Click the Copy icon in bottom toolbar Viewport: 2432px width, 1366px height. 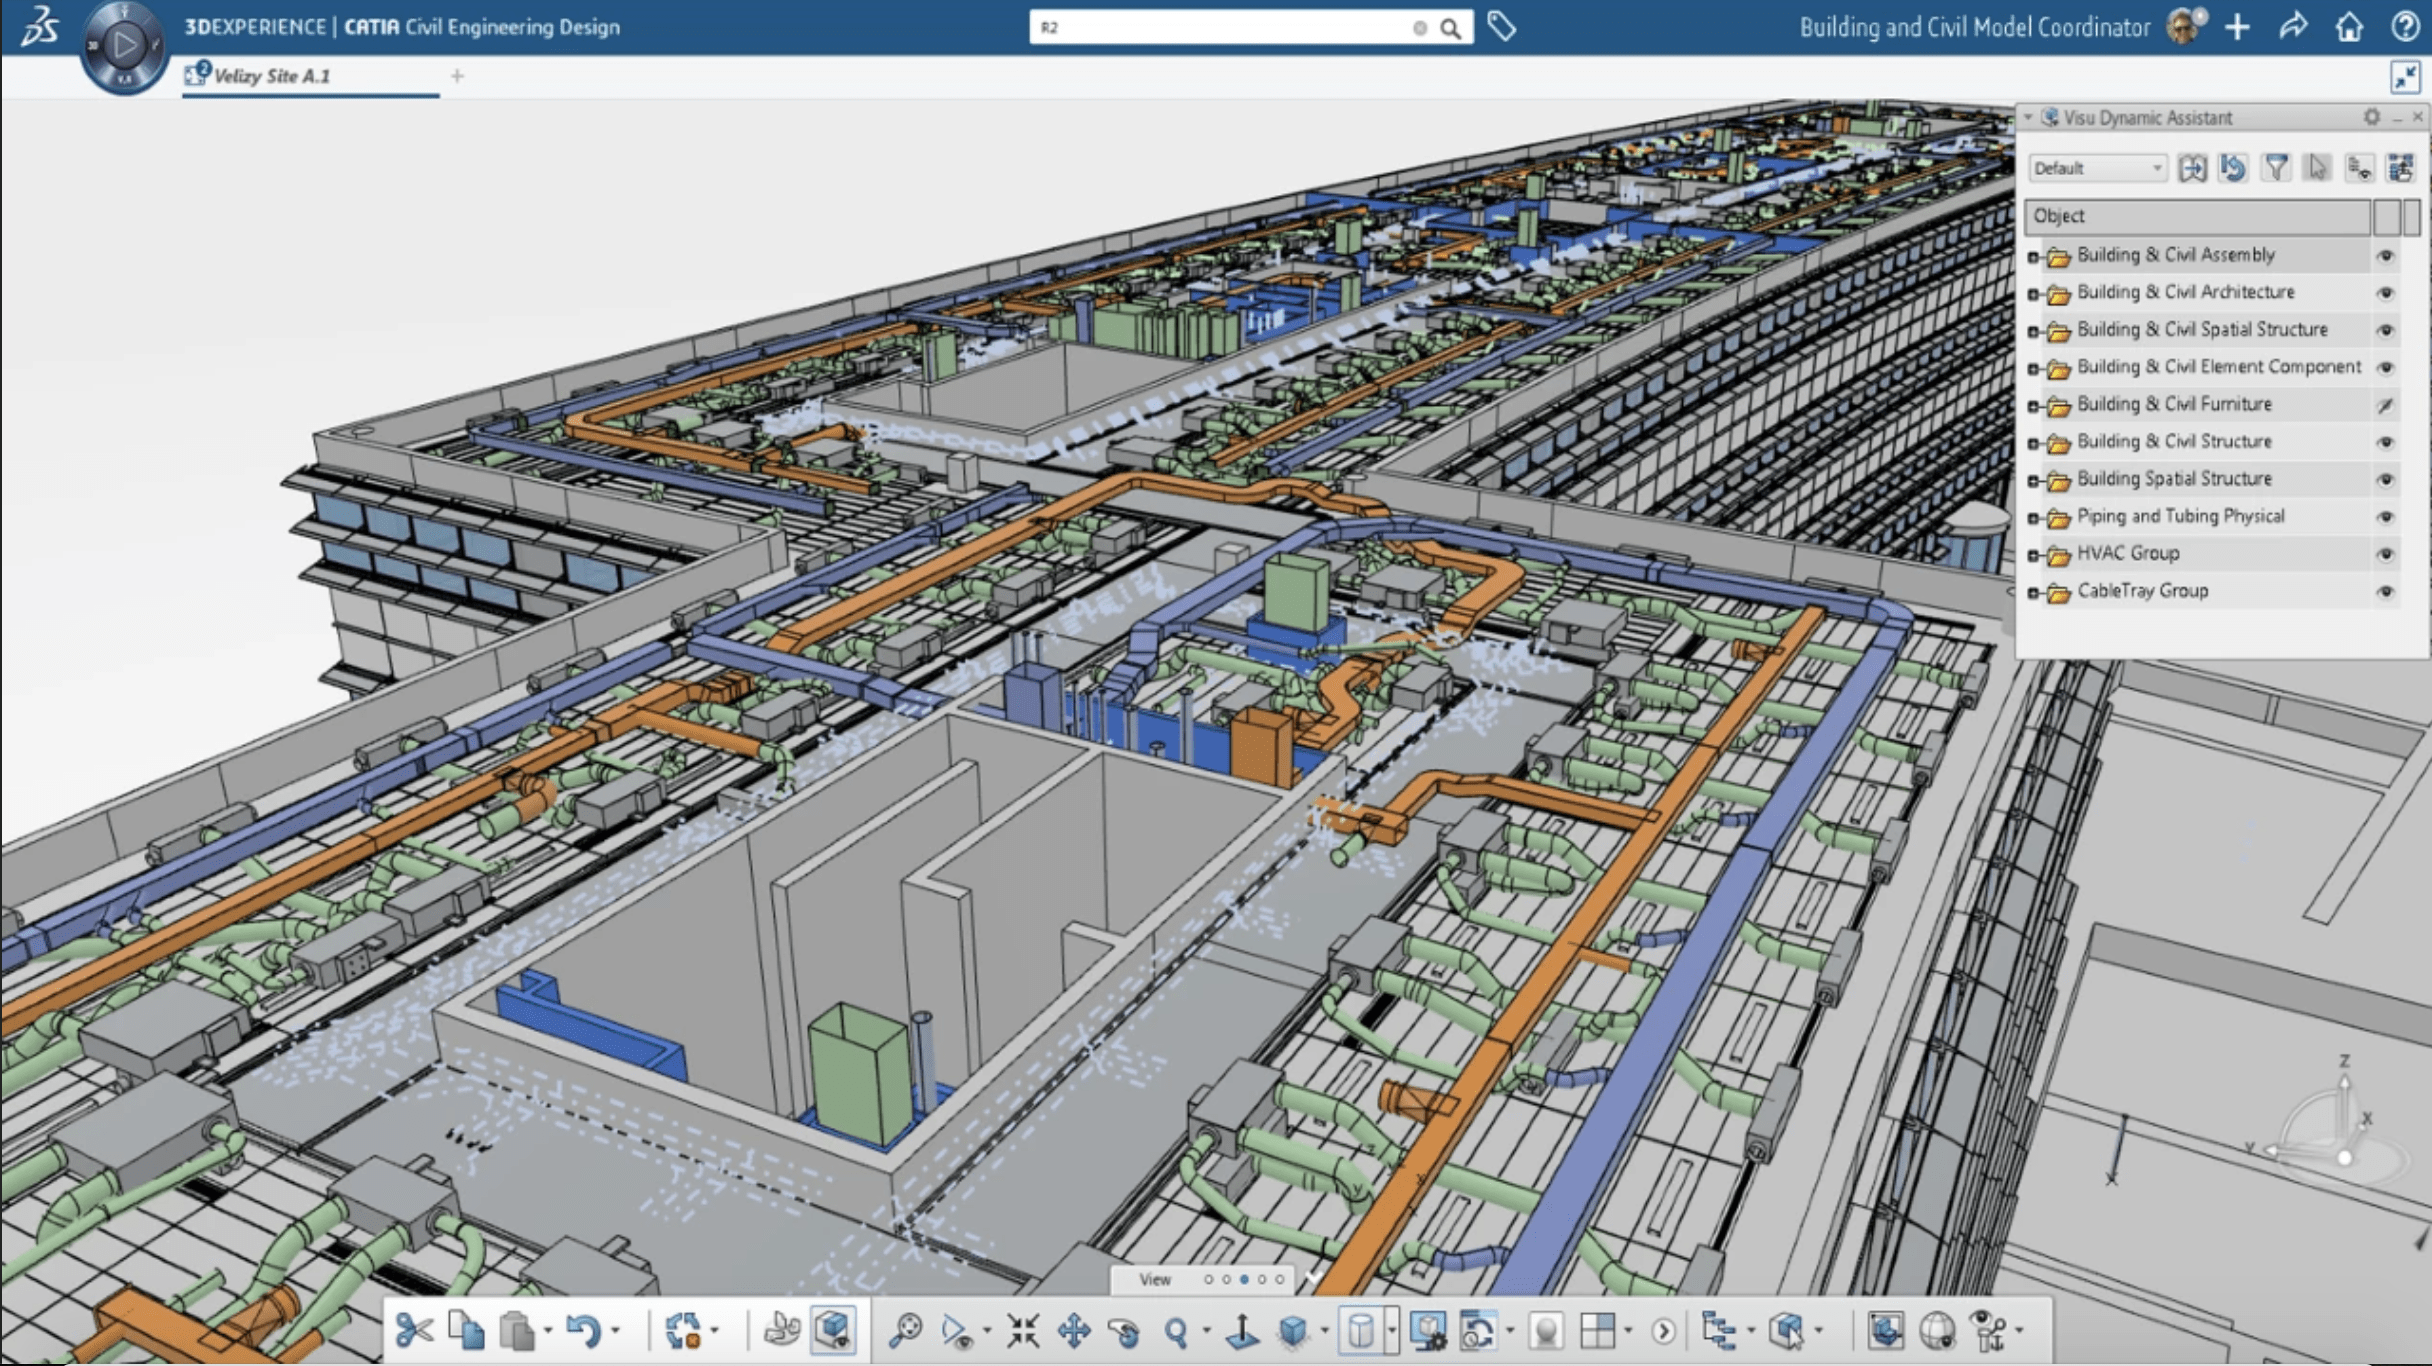point(466,1330)
